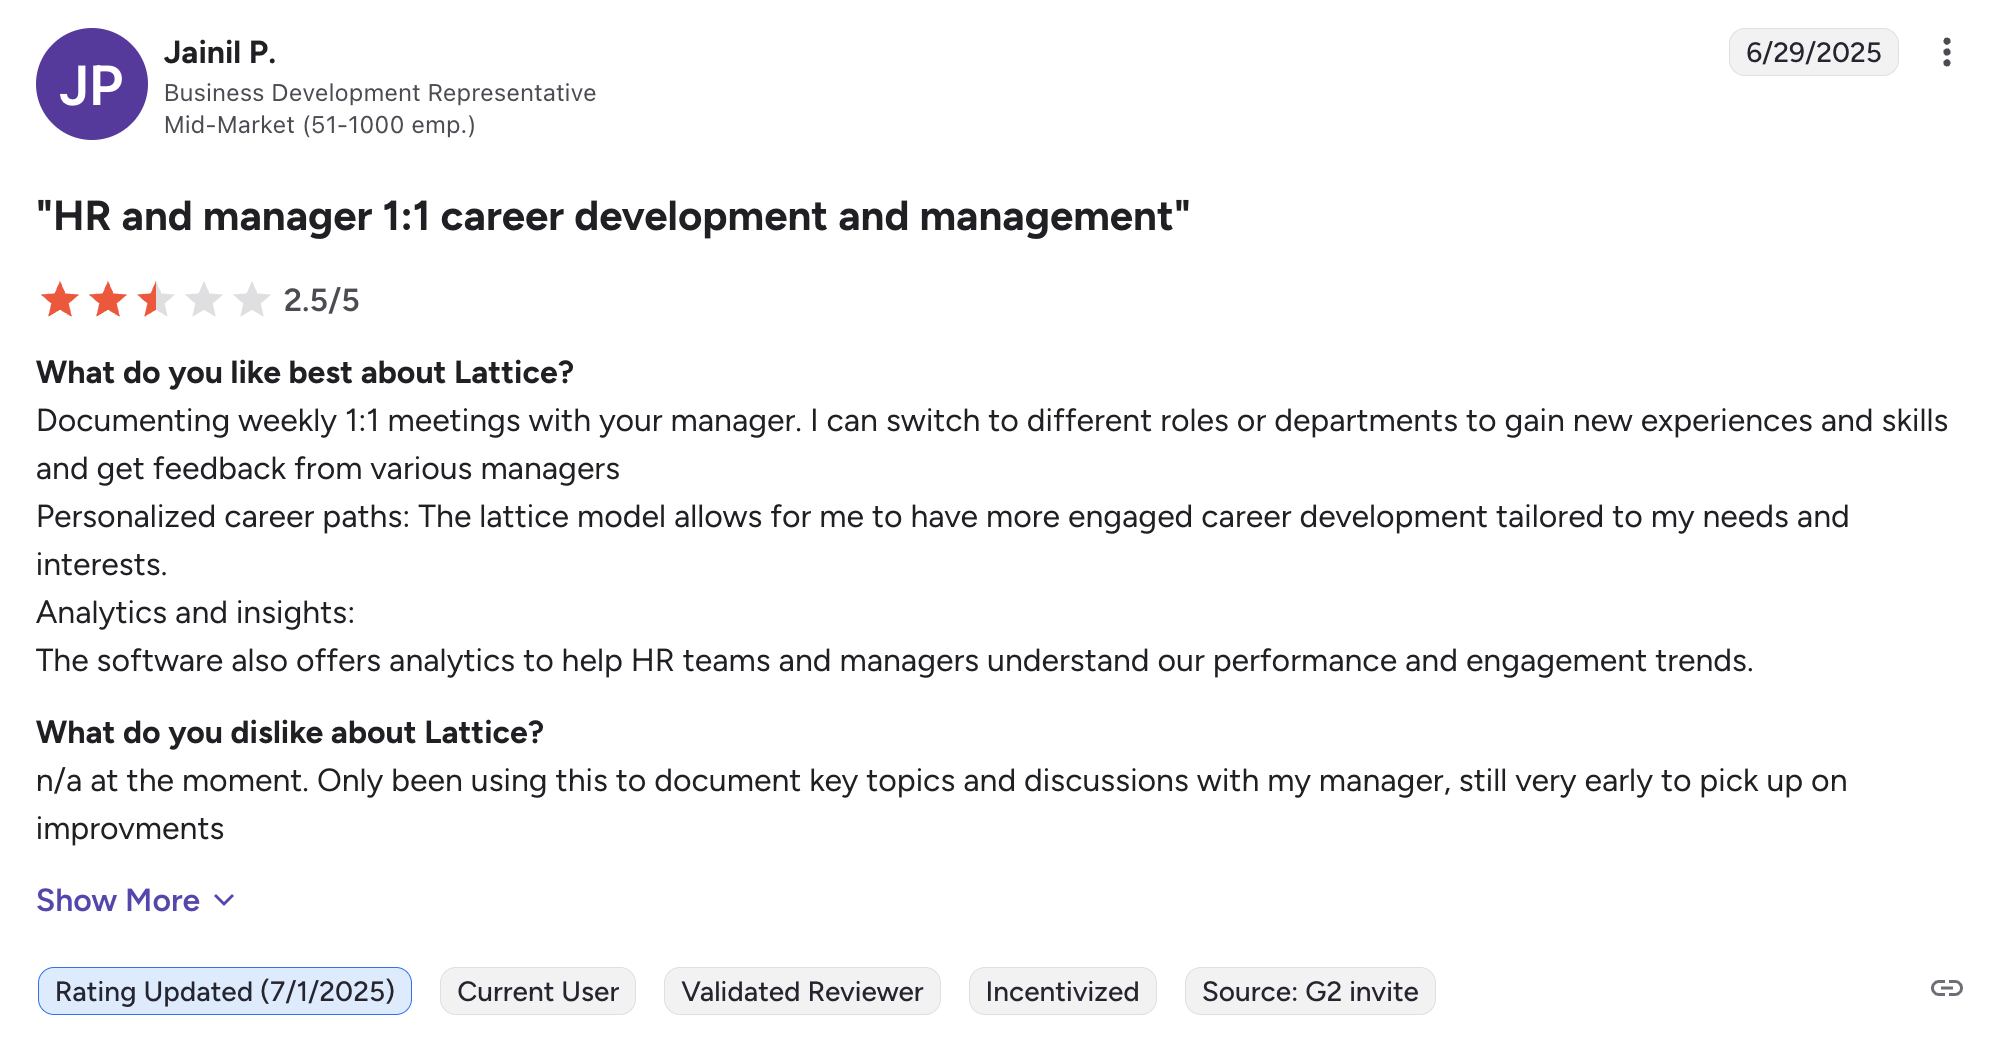Image resolution: width=2004 pixels, height=1052 pixels.
Task: Copy review link via chain icon
Action: click(x=1946, y=989)
